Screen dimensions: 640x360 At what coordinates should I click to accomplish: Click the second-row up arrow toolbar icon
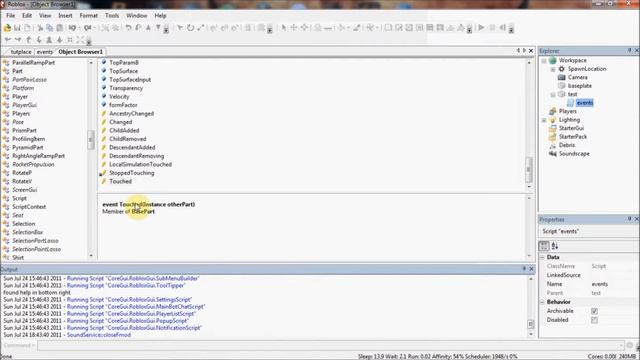tap(29, 40)
